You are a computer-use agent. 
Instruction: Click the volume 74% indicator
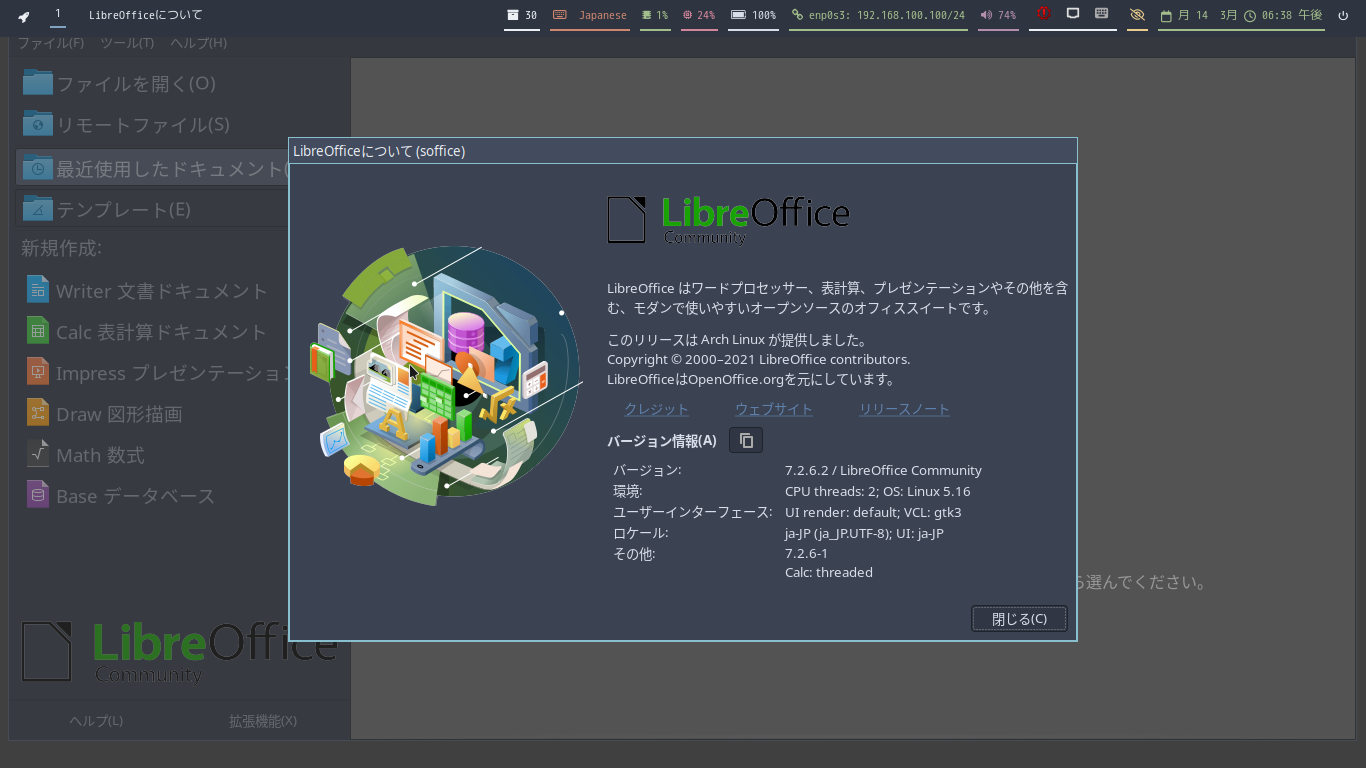998,16
